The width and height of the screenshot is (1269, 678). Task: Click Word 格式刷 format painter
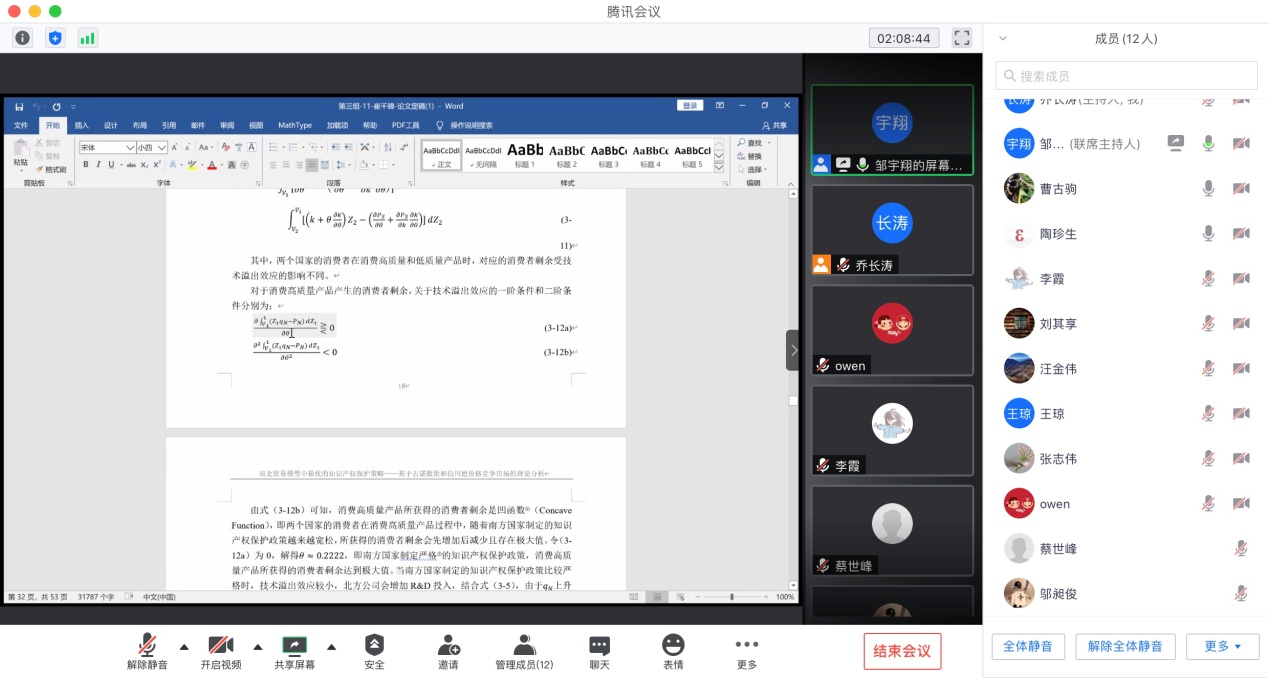tap(51, 169)
